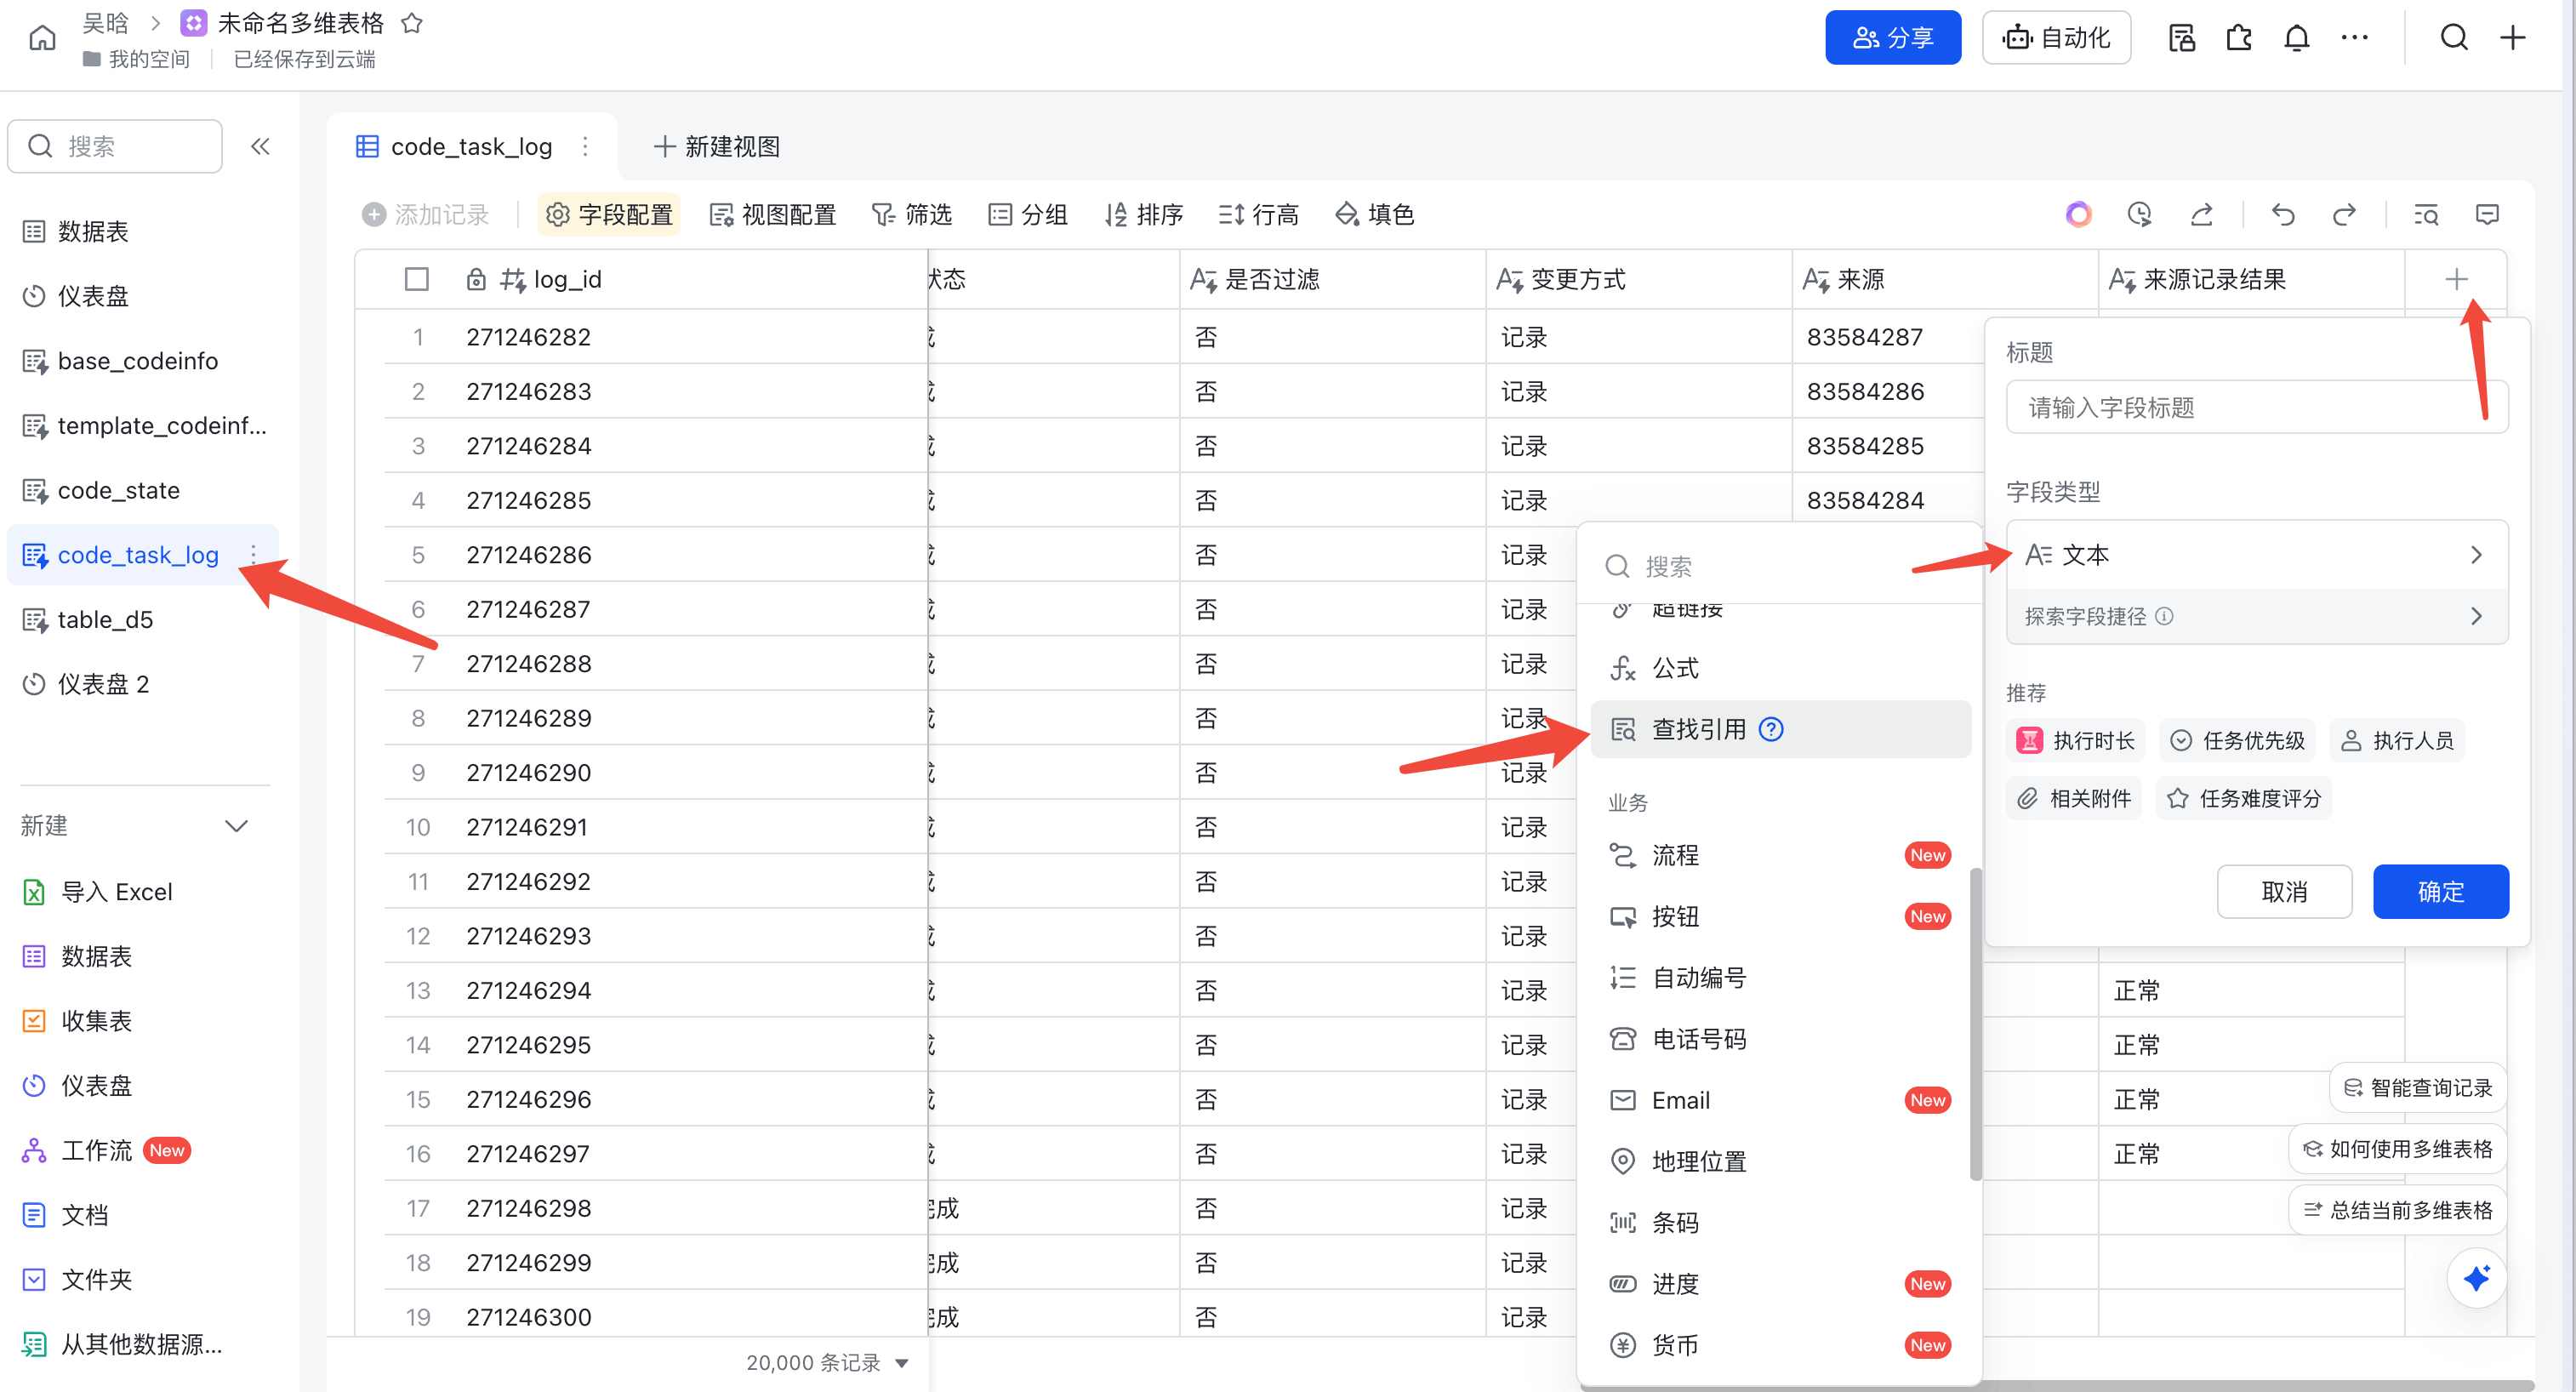Open 字段配置 in the toolbar

point(609,214)
